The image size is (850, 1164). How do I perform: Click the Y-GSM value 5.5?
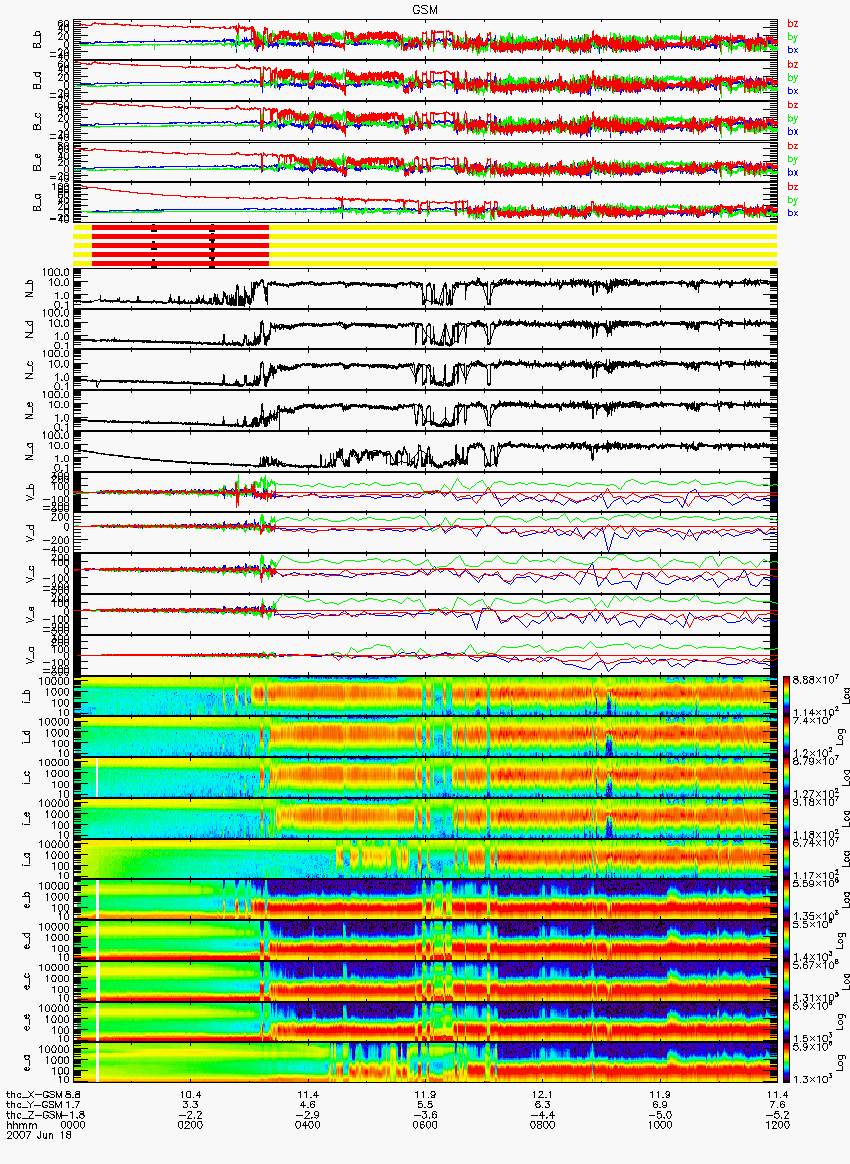pos(425,1105)
